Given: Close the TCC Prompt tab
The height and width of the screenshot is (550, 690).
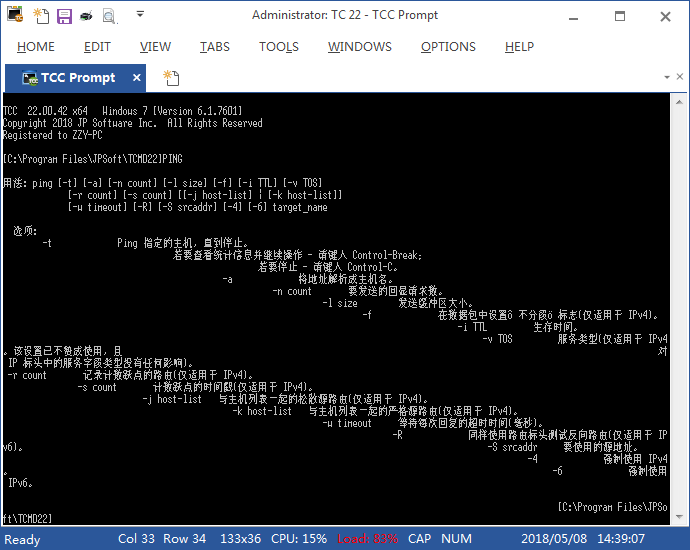Looking at the screenshot, I should [x=137, y=78].
